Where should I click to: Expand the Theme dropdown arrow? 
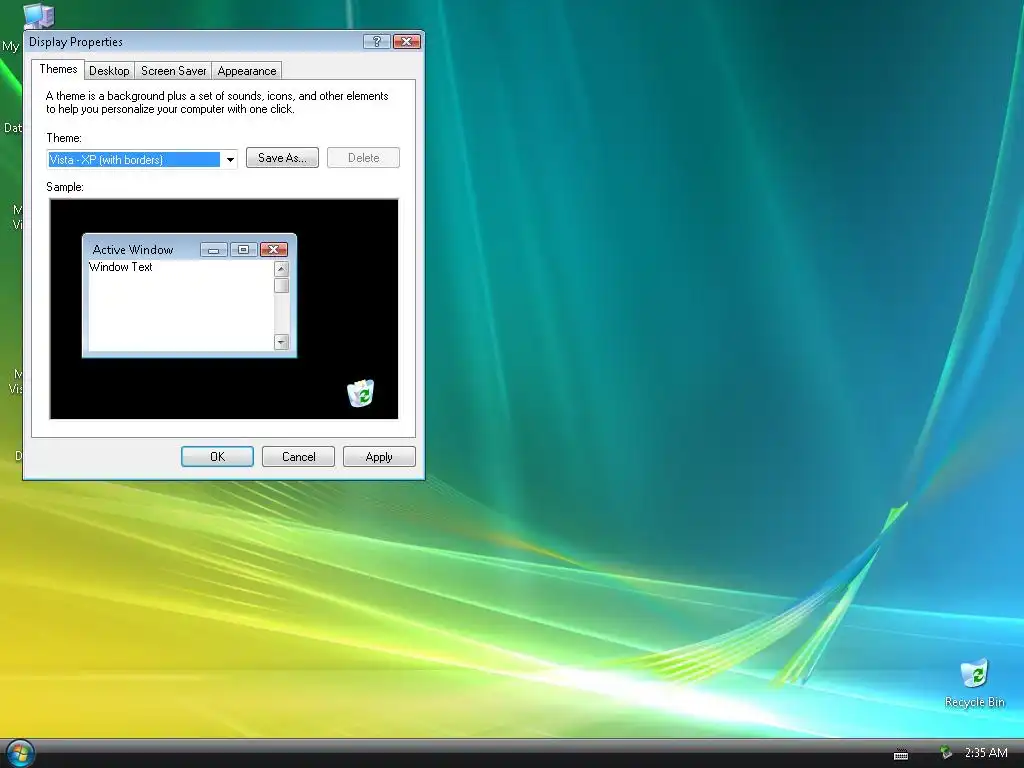[230, 159]
